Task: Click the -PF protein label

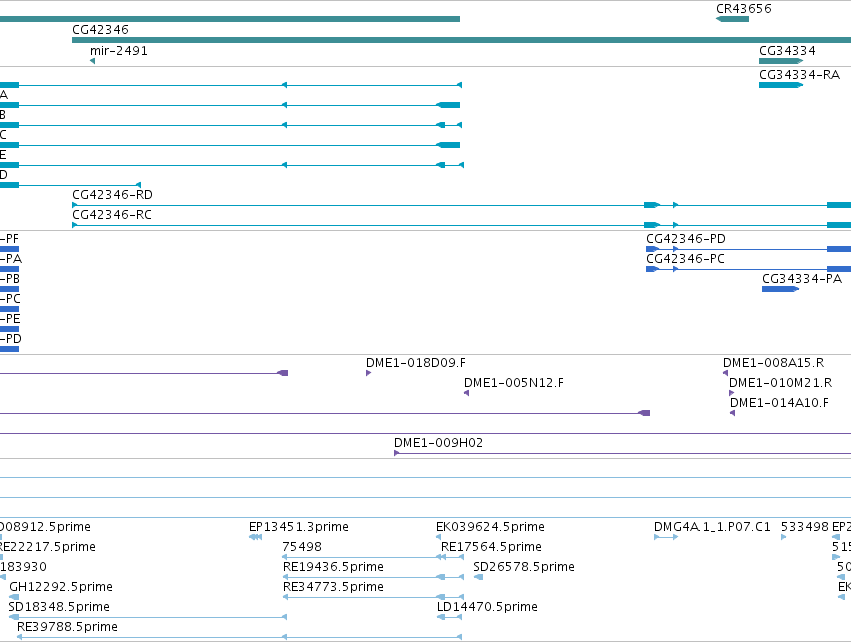Action: click(10, 239)
